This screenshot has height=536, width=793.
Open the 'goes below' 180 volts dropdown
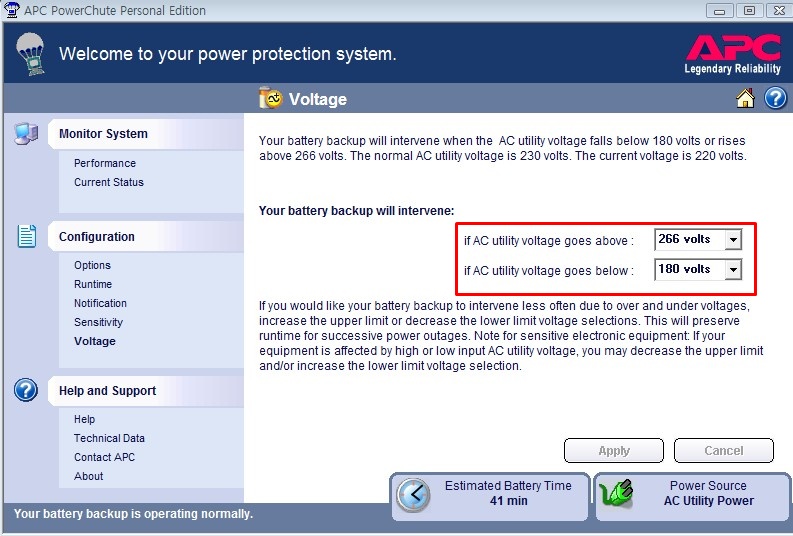[x=733, y=270]
